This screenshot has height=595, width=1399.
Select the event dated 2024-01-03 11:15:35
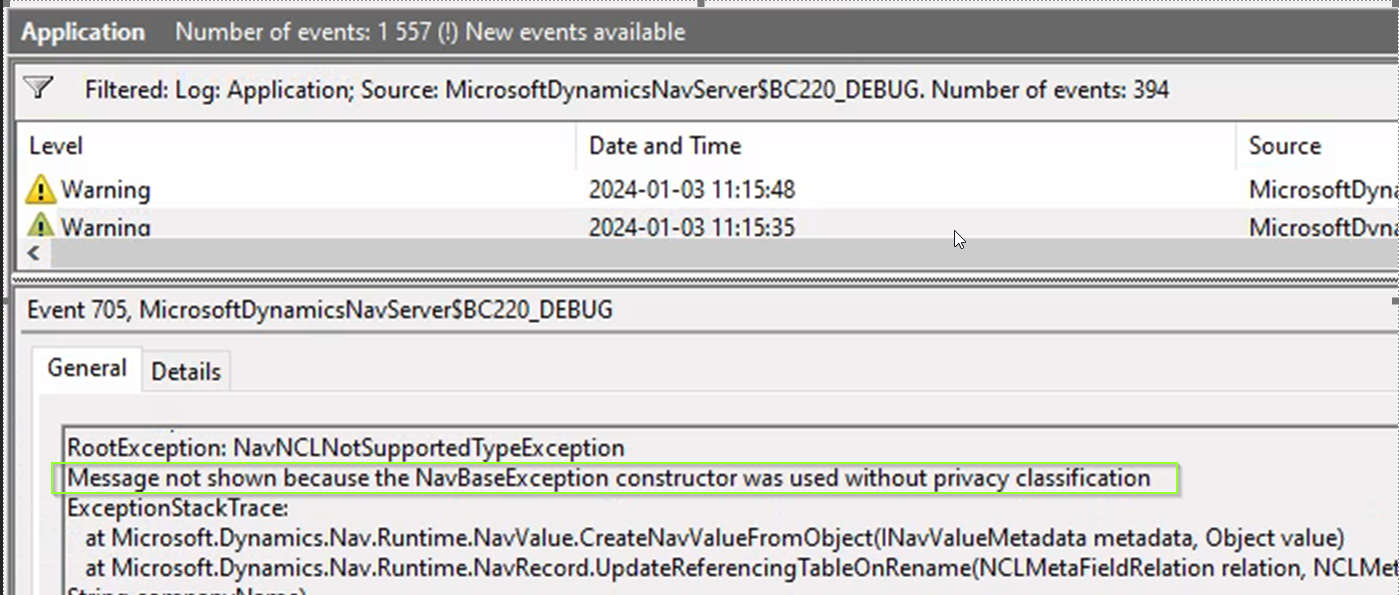[x=691, y=227]
